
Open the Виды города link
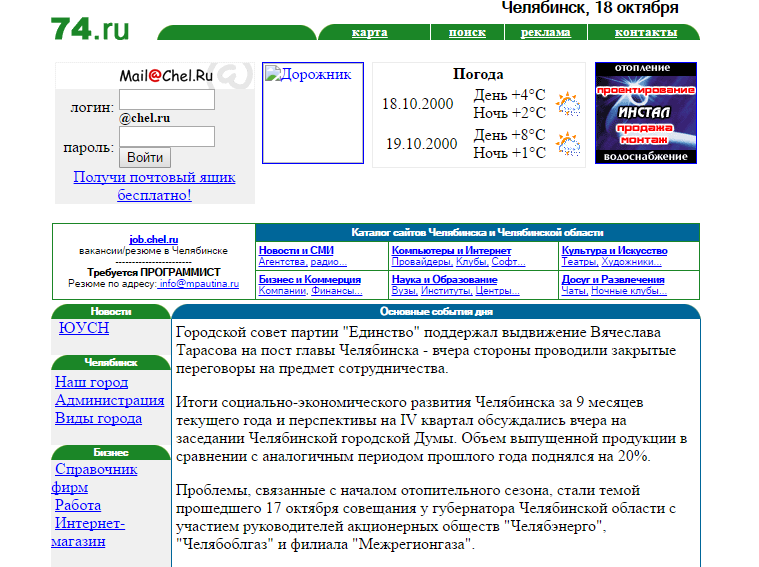pos(98,418)
